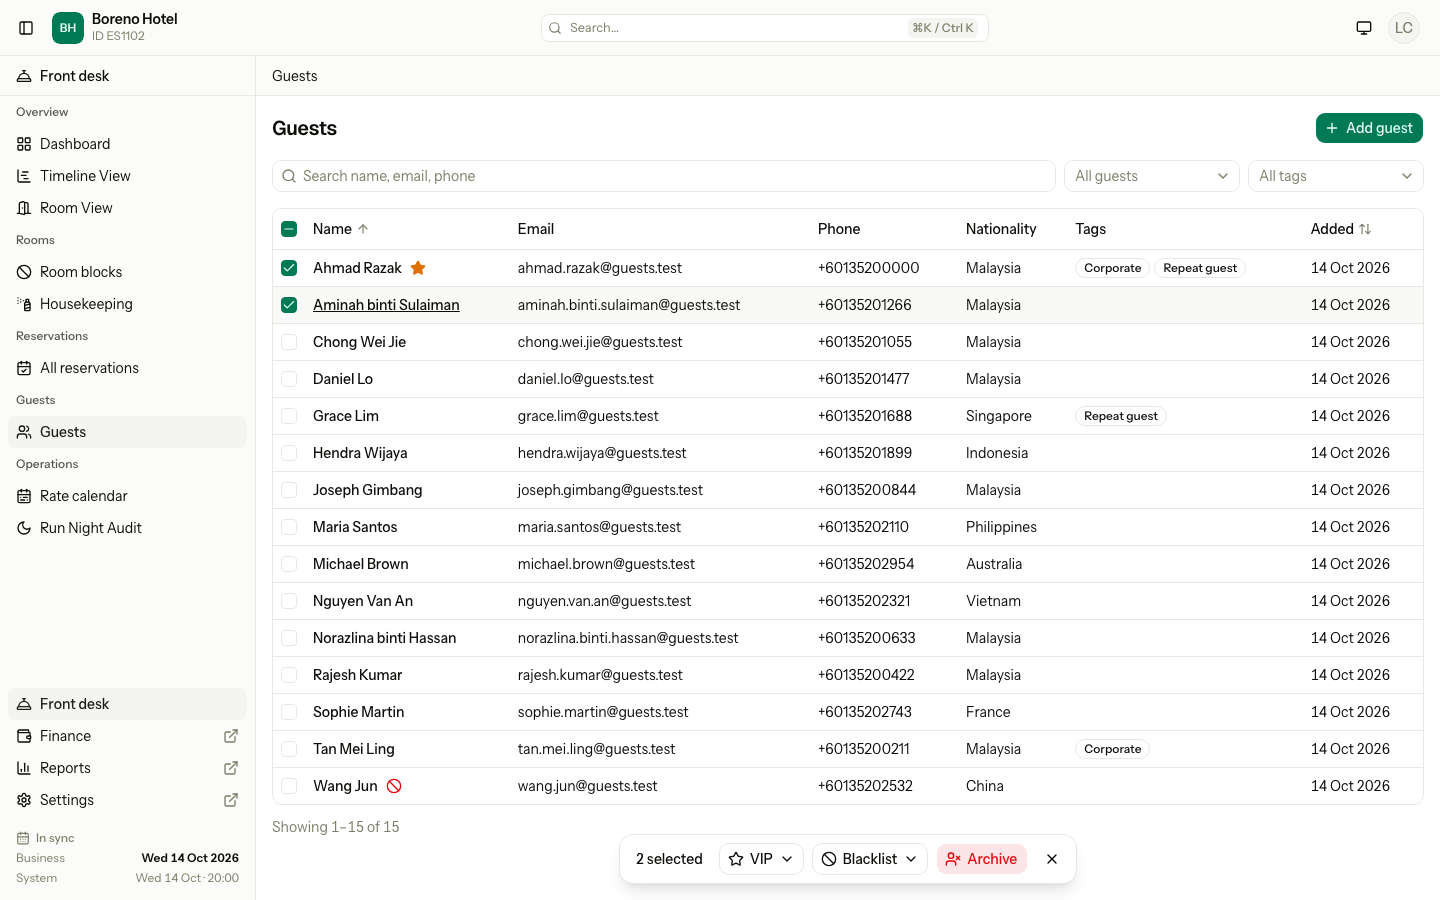
Task: Select the Chong Wei Jie checkbox
Action: coord(289,342)
